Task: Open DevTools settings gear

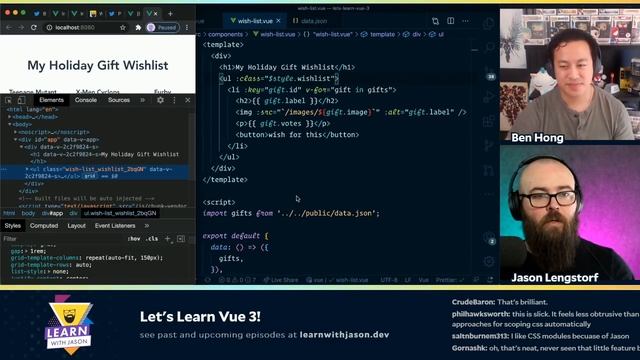Action: 160,100
